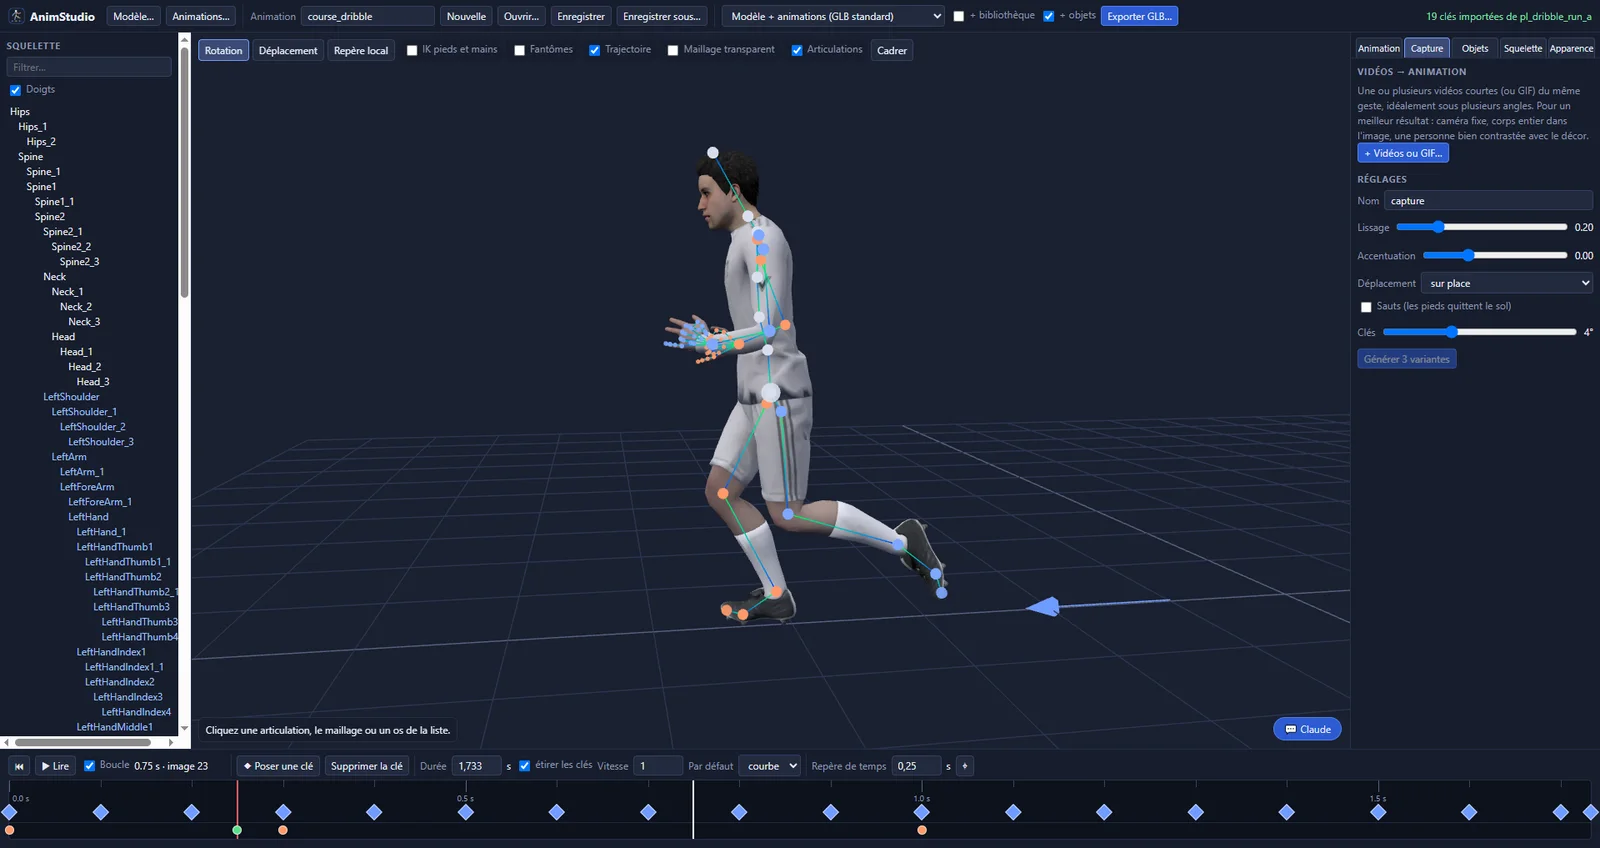Open the Animations... menu
The image size is (1600, 848).
tap(201, 16)
